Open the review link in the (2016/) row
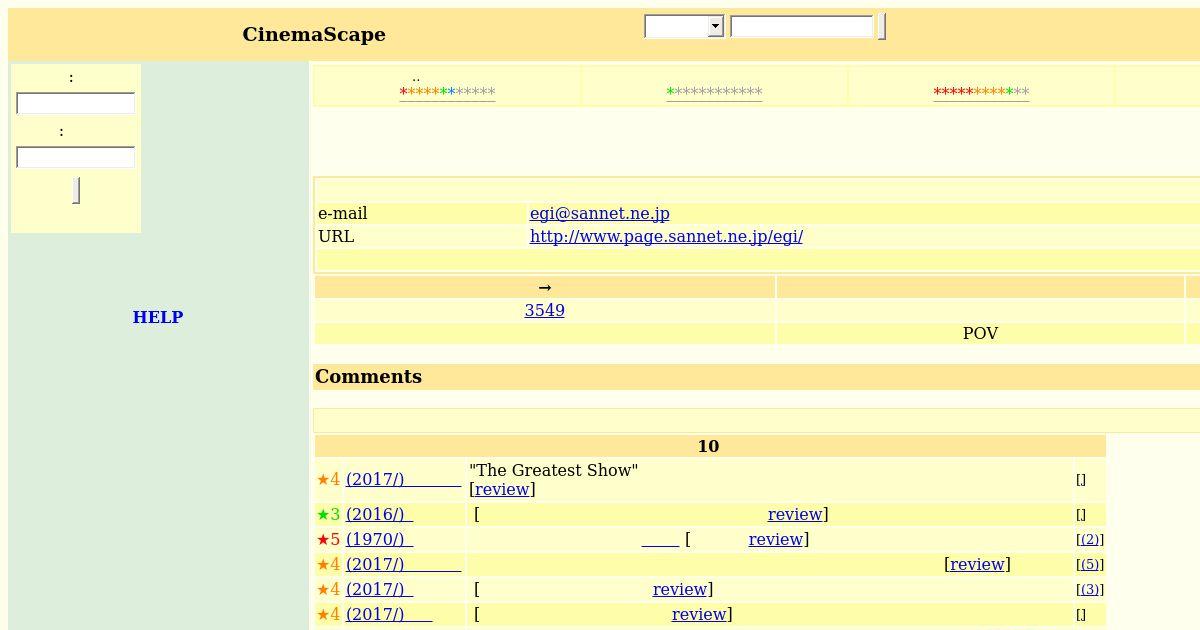 point(795,514)
